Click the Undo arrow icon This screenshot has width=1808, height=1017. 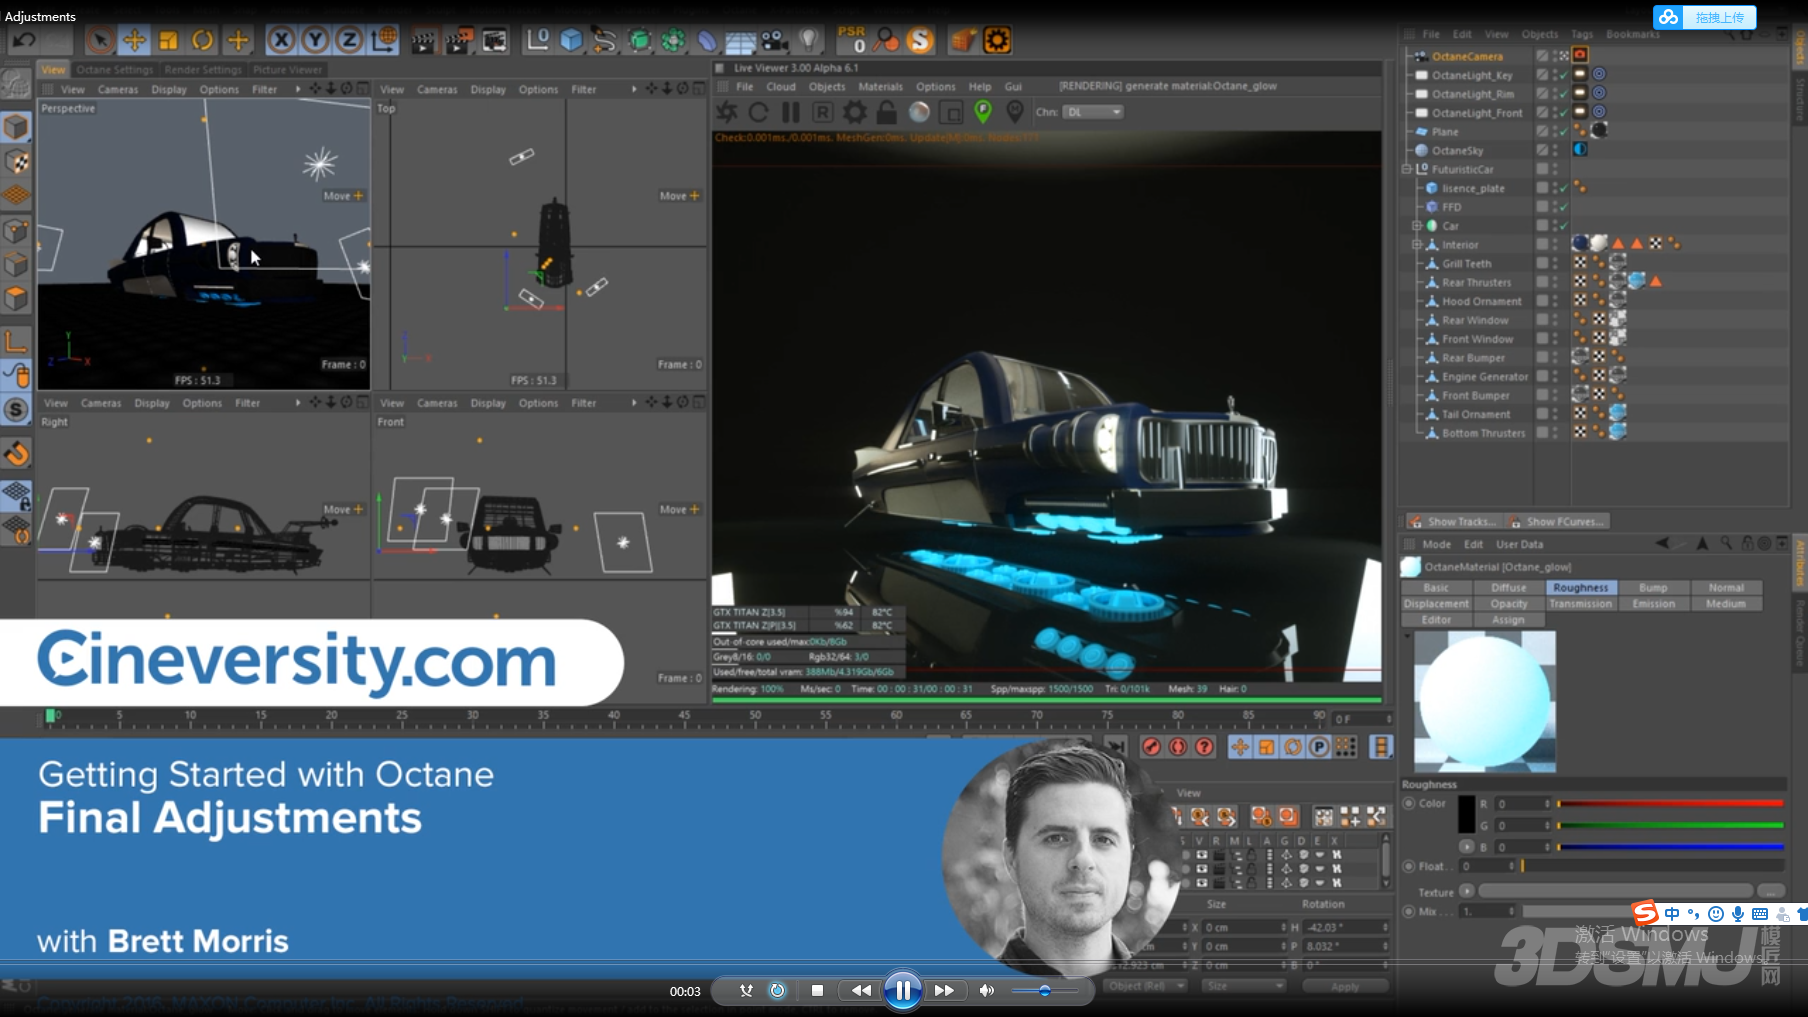24,40
